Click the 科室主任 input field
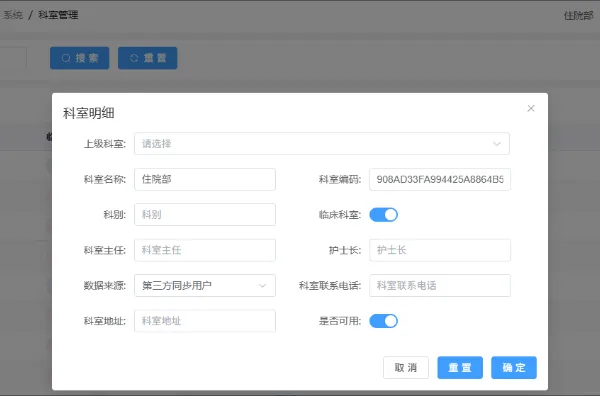Viewport: 600px width, 396px height. click(205, 250)
